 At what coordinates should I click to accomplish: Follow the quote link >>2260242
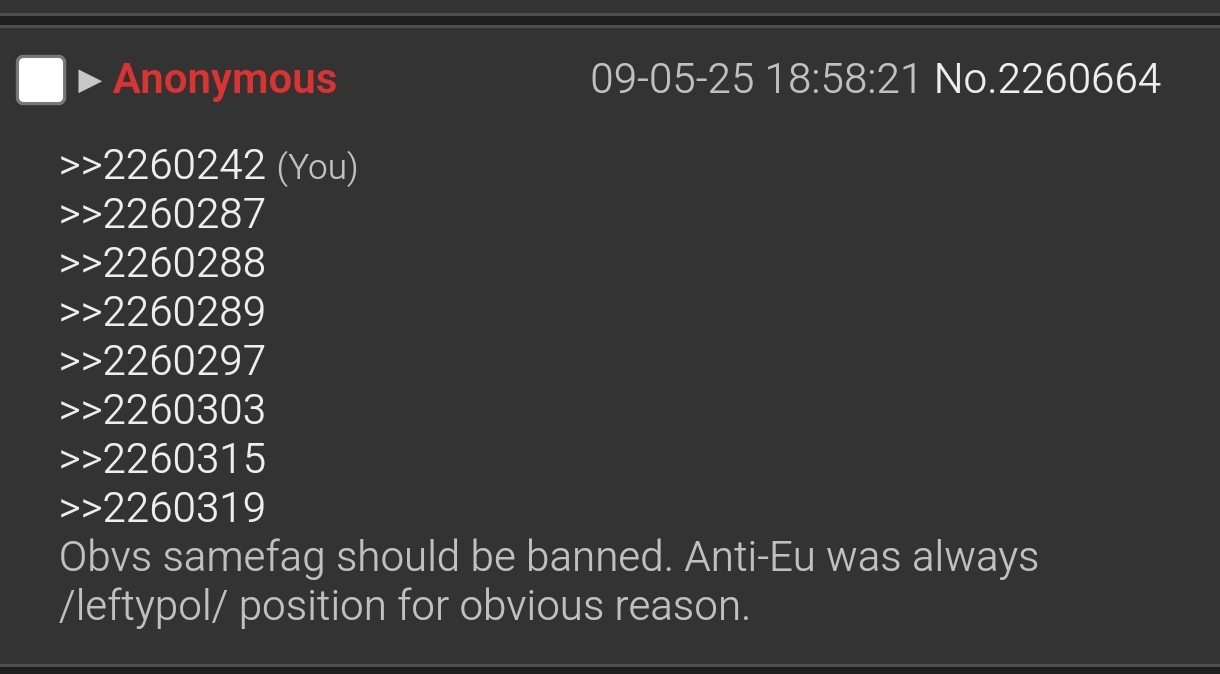(162, 166)
